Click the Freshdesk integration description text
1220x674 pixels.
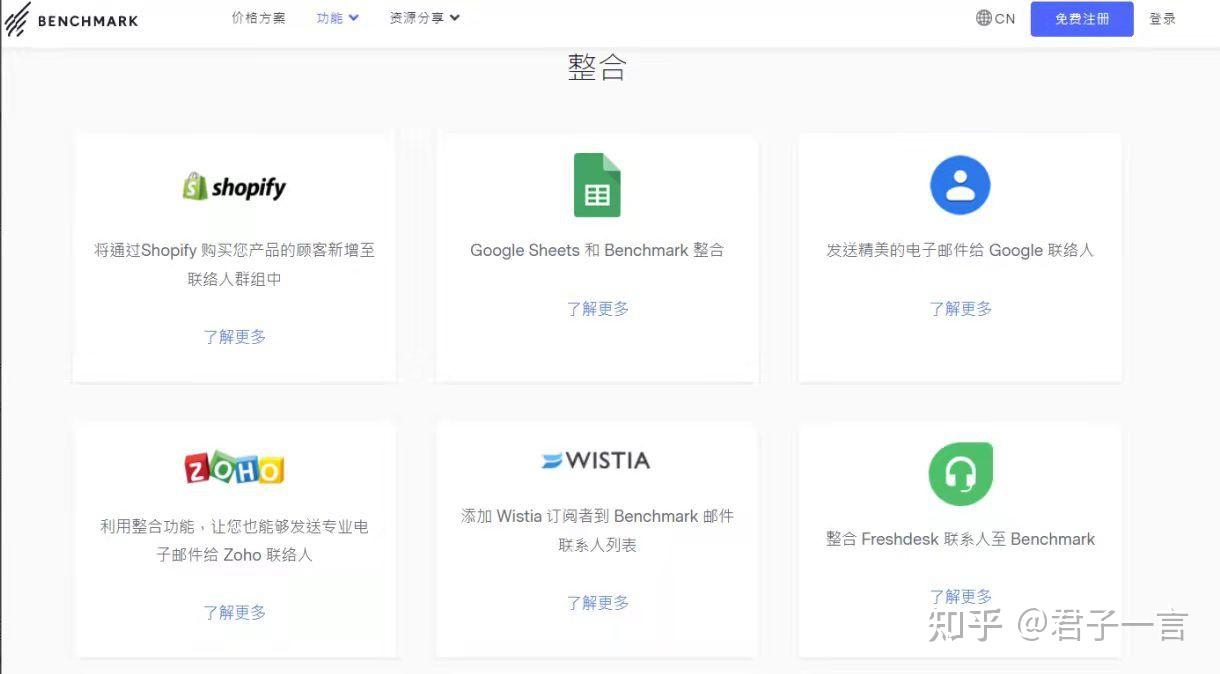960,539
